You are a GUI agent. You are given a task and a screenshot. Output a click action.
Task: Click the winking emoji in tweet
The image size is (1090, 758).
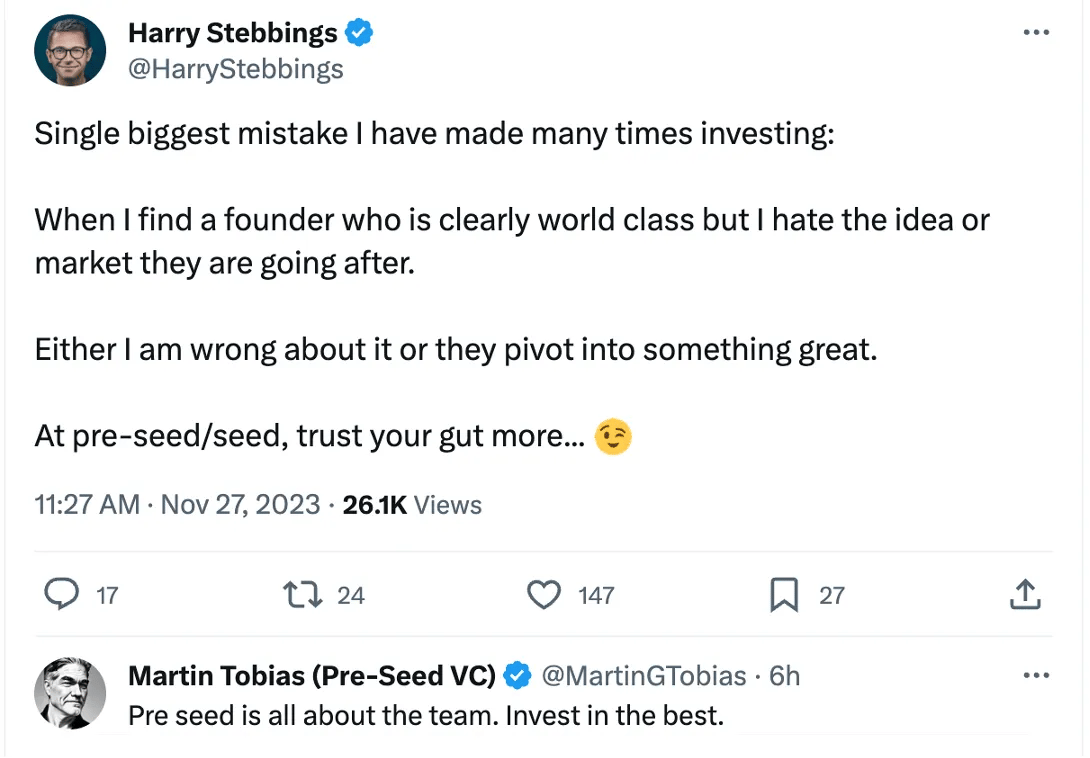[x=613, y=437]
